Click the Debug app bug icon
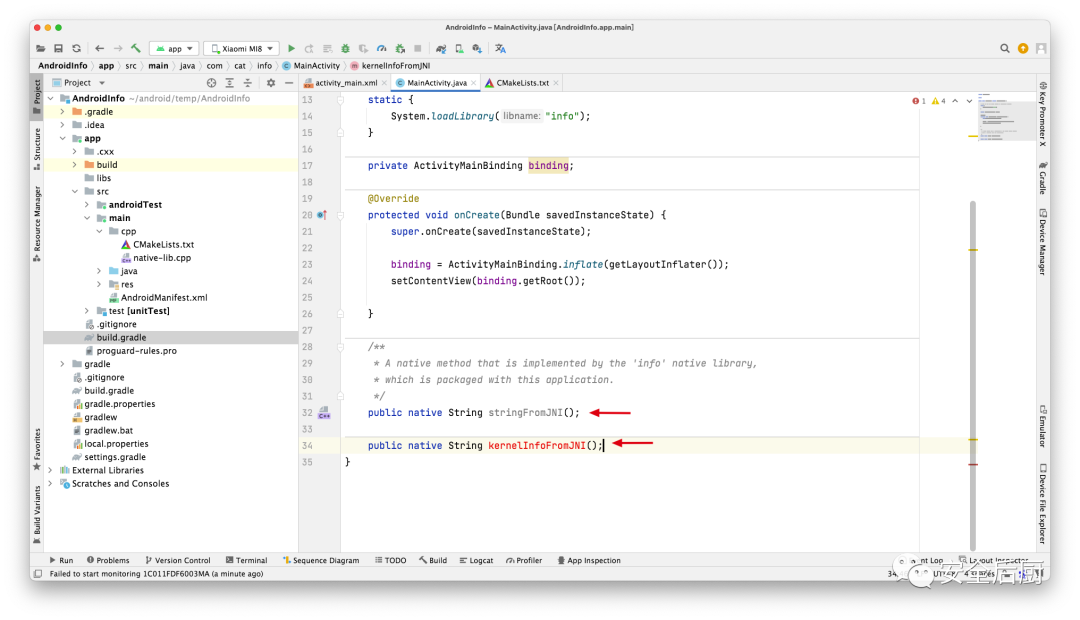The image size is (1080, 620). click(345, 48)
